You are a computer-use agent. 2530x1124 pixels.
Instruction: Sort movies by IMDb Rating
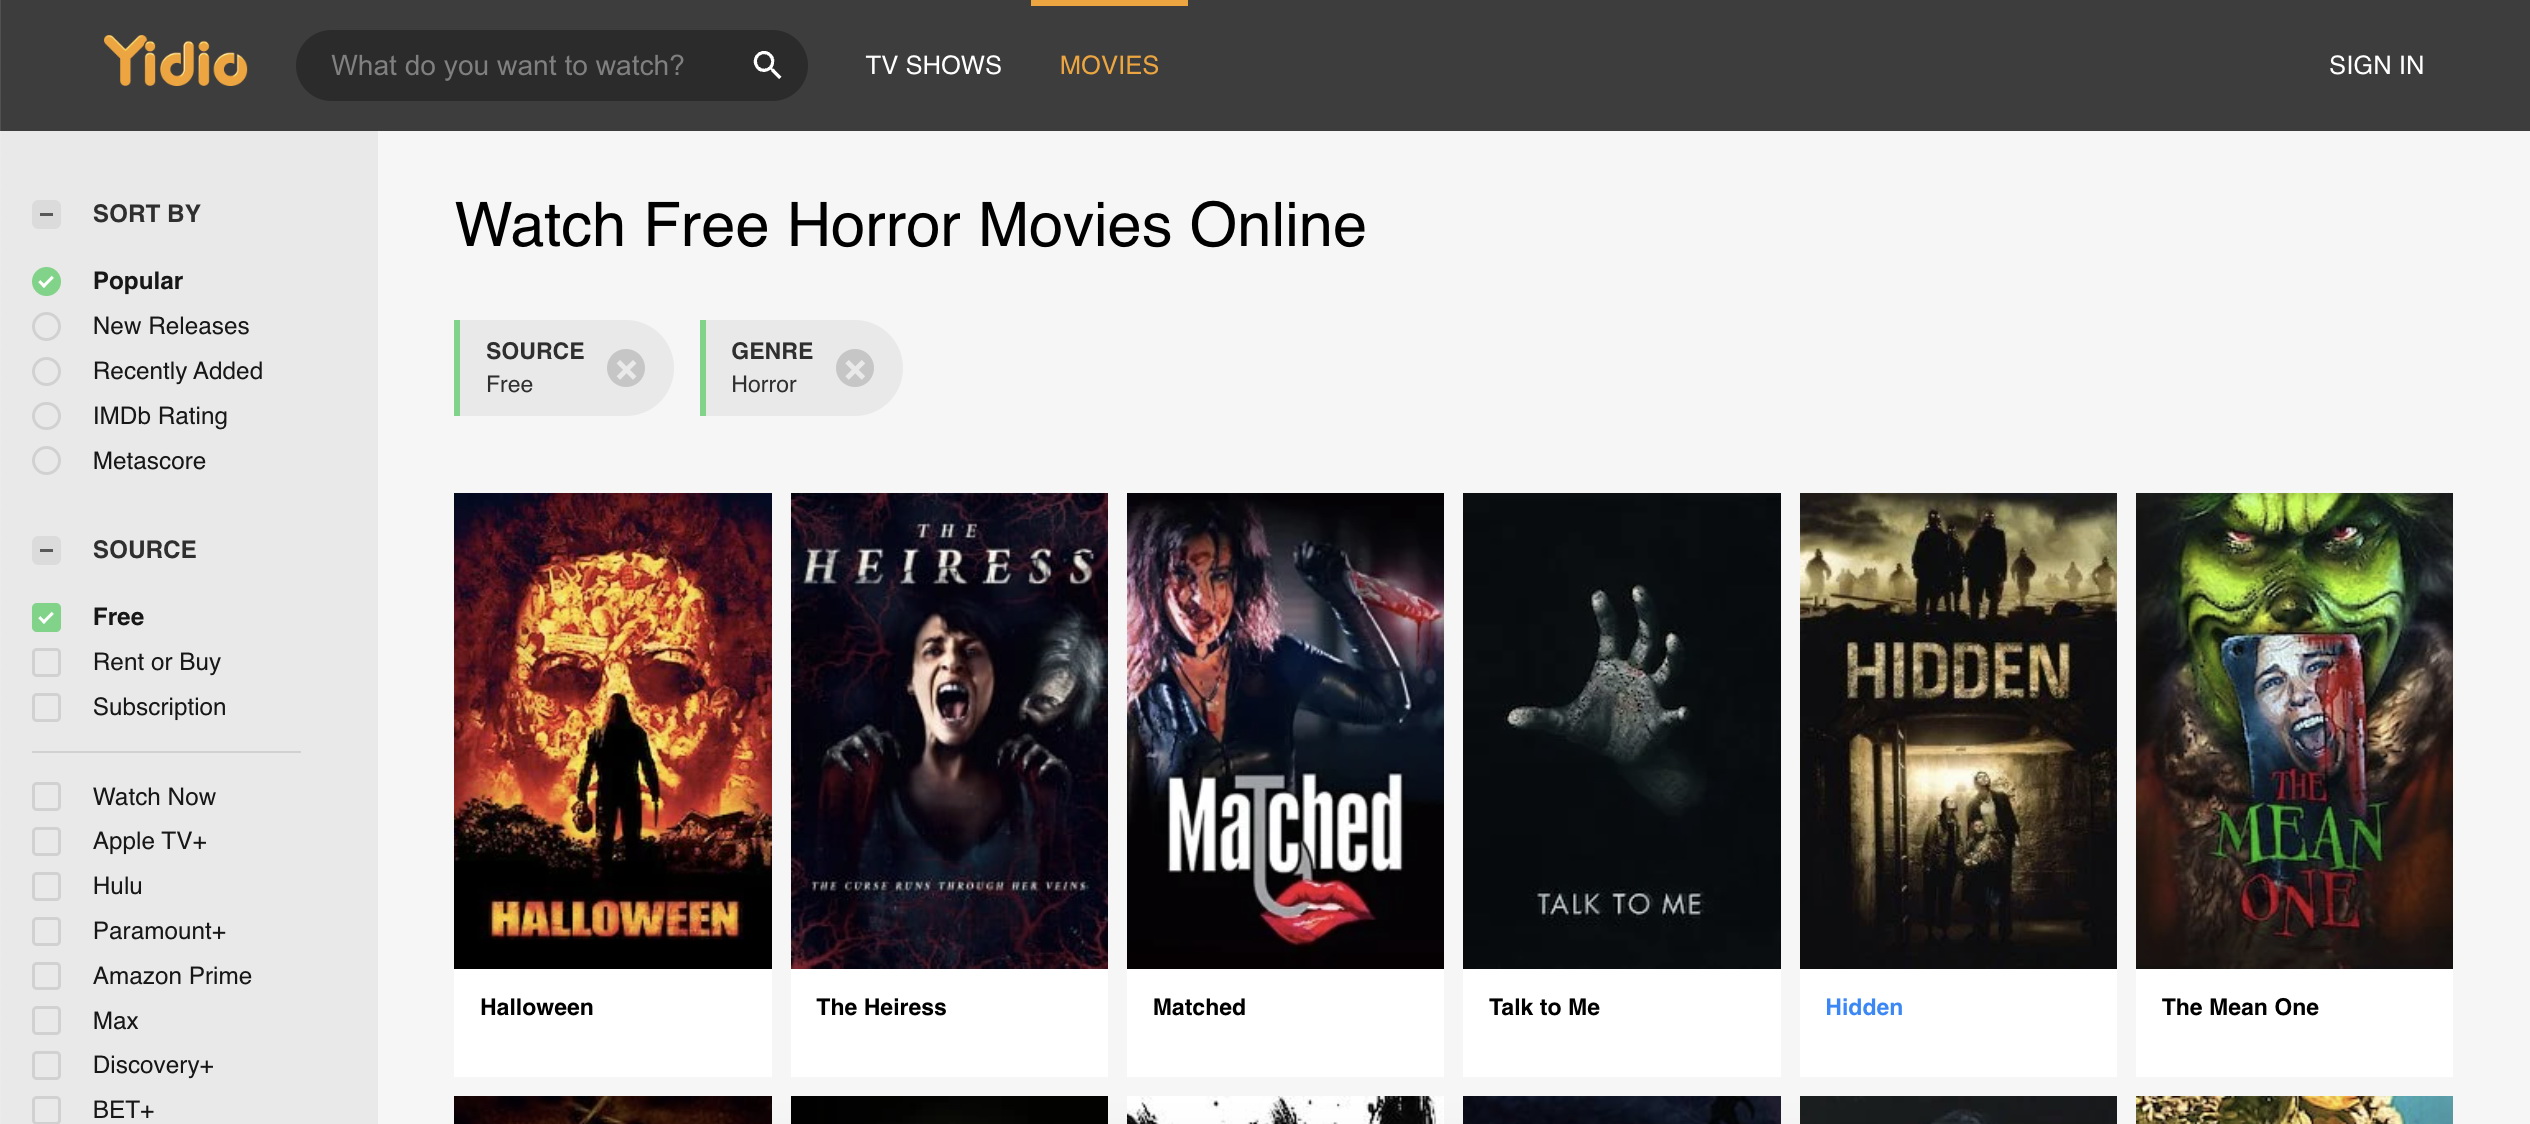coord(46,416)
